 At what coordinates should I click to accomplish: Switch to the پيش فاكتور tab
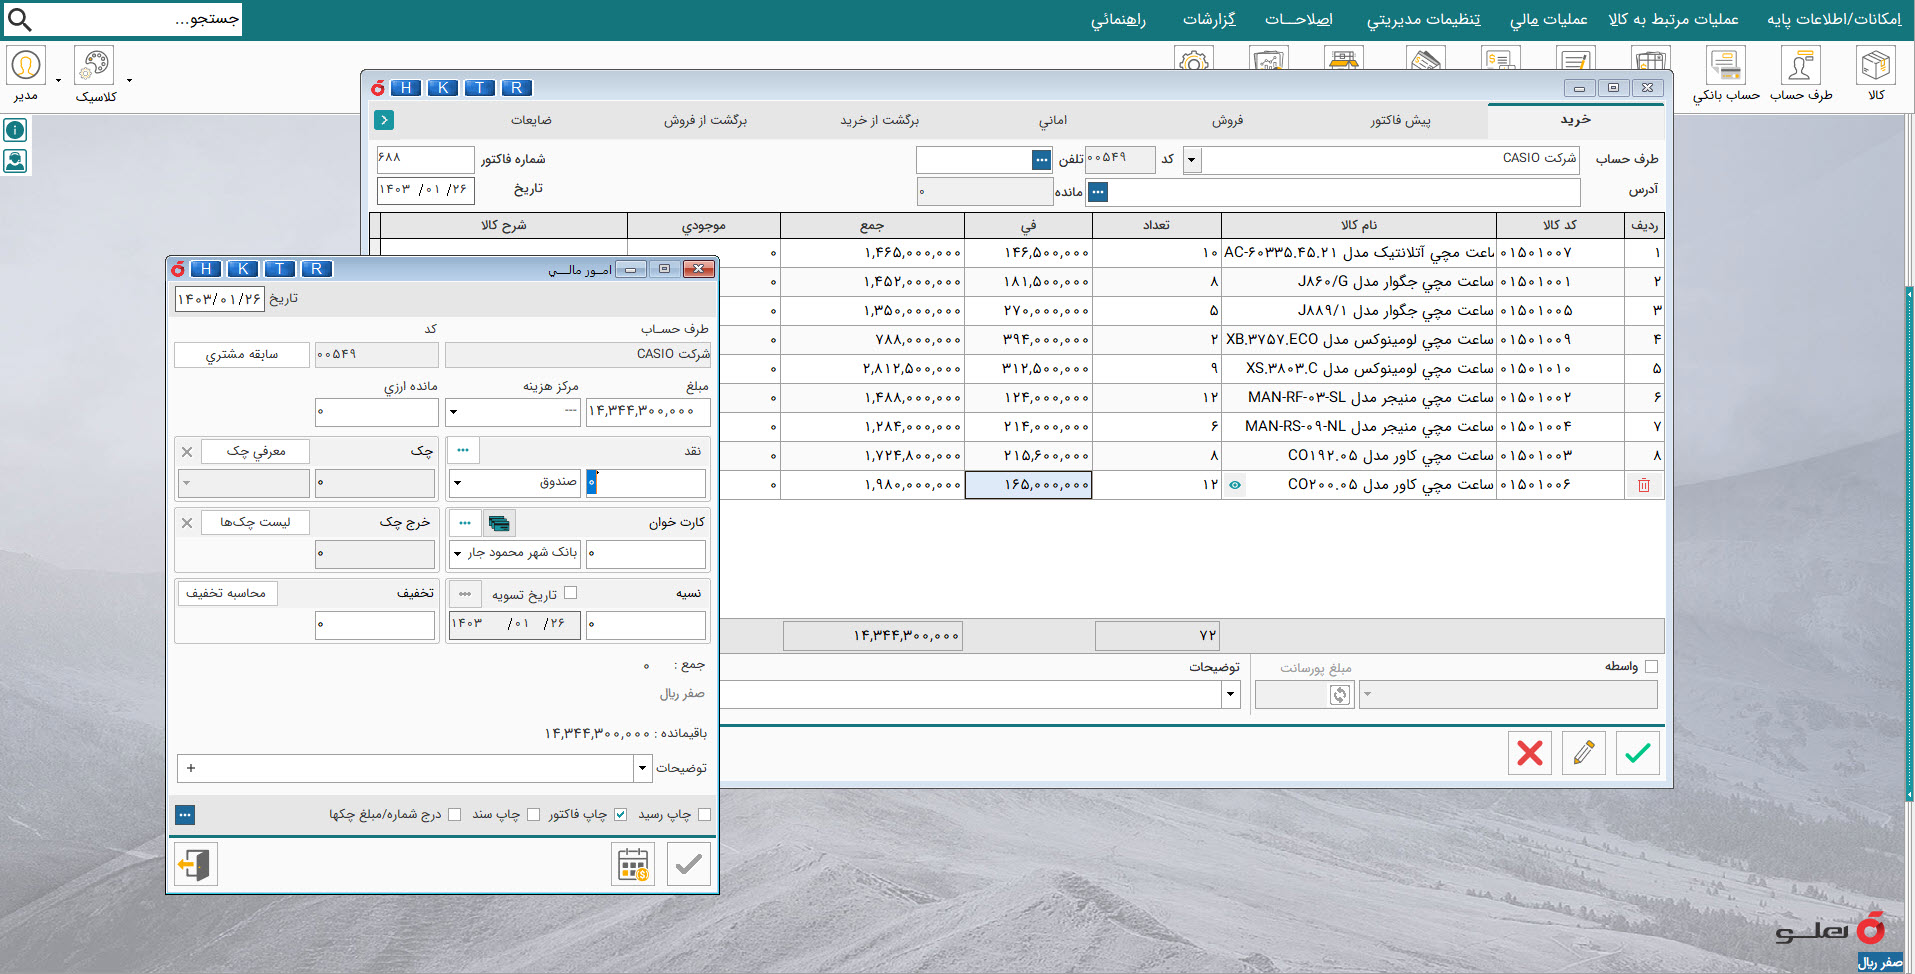point(1400,121)
